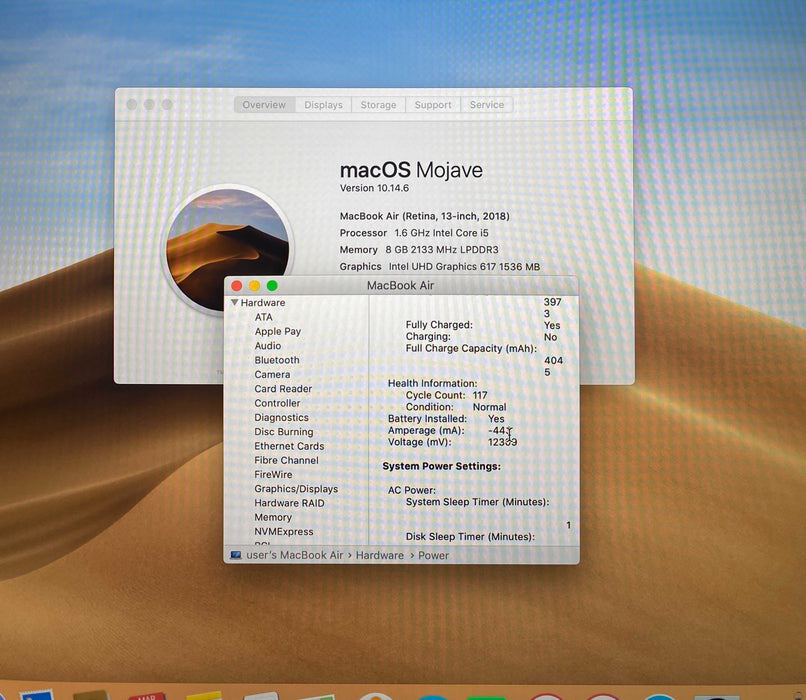
Task: Select Camera in the Hardware list
Action: 272,375
